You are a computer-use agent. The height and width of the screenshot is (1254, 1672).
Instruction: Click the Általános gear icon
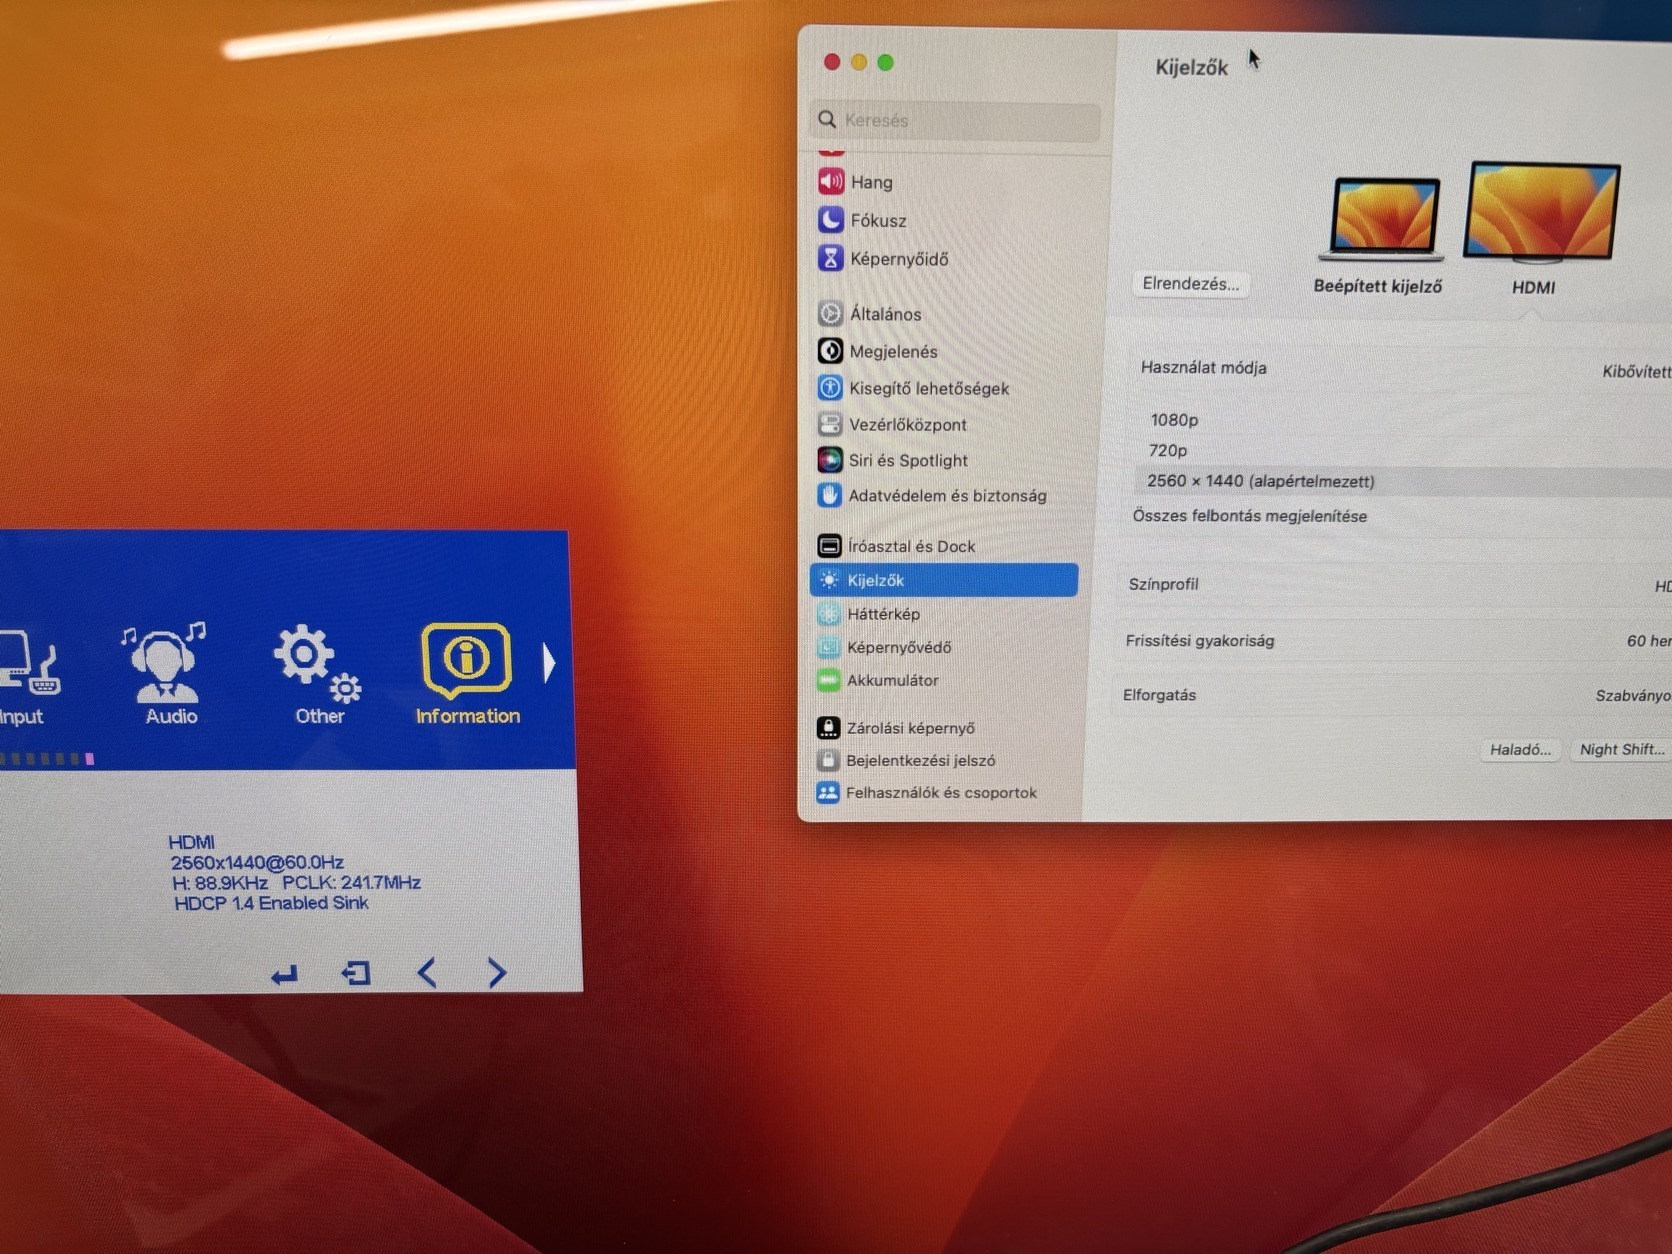[830, 313]
